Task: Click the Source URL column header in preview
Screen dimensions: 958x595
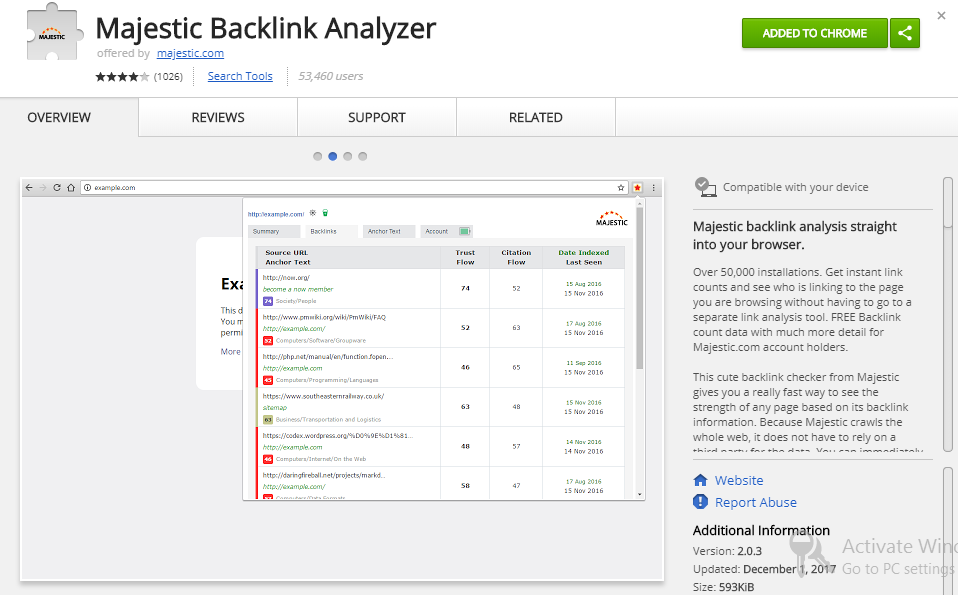Action: coord(287,252)
